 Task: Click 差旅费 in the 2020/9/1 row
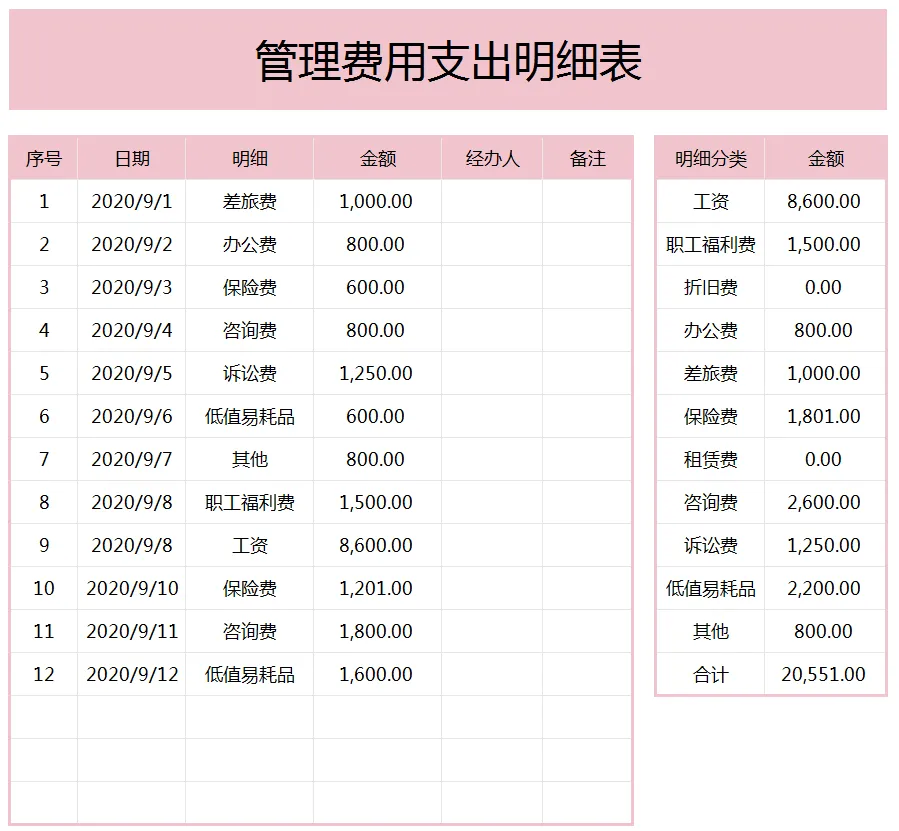[249, 201]
